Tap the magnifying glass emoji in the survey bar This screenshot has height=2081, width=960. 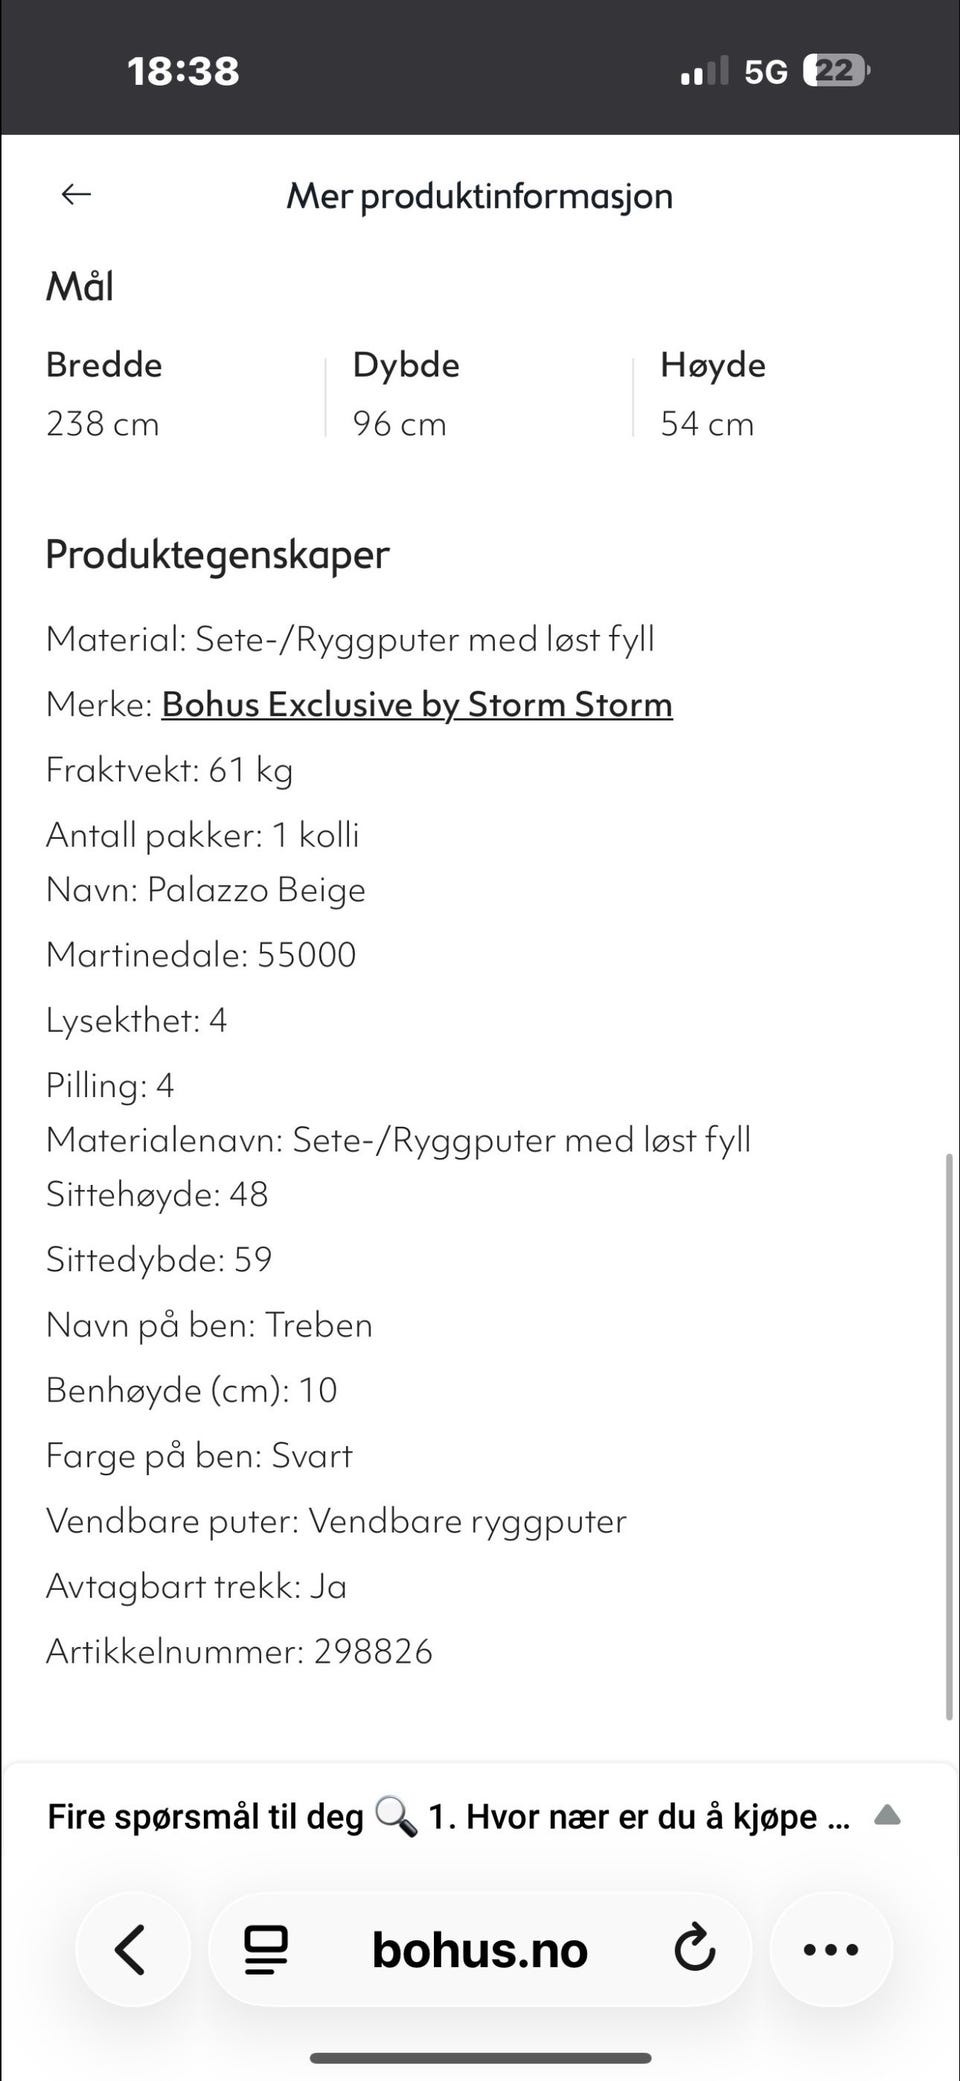(x=396, y=1816)
